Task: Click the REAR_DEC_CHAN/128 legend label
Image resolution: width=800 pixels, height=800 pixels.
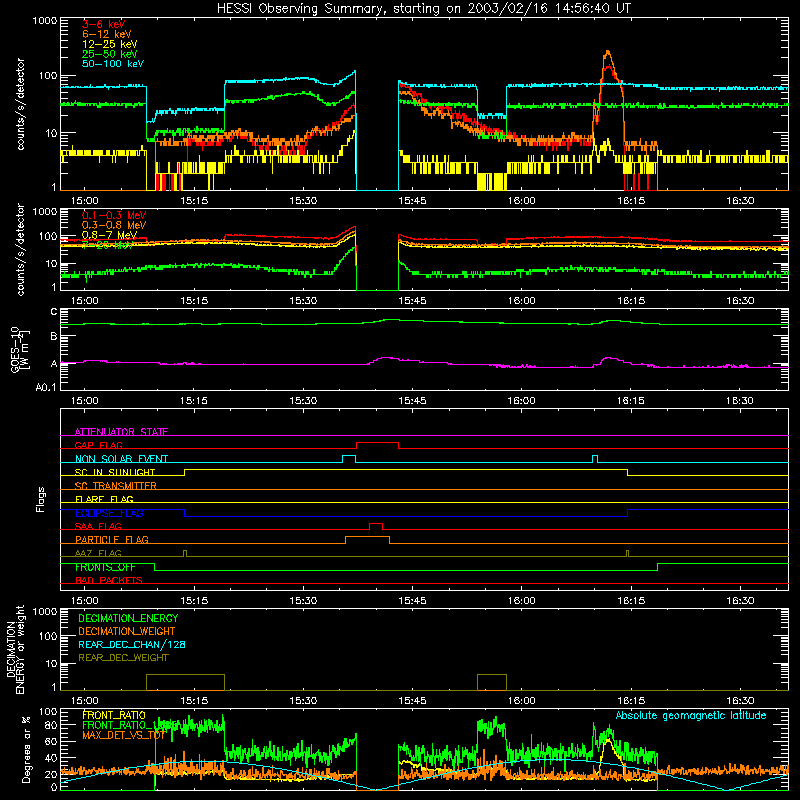Action: coord(132,644)
